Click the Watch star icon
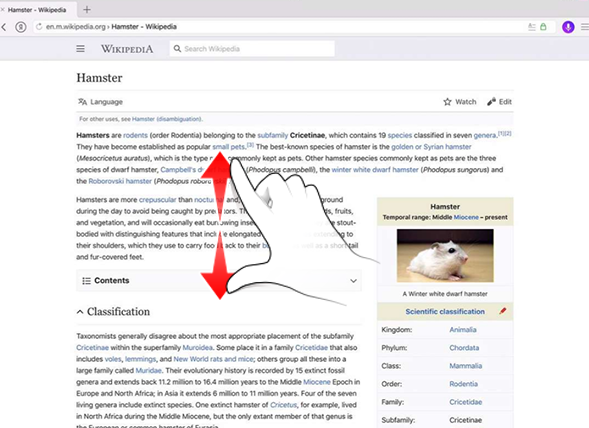The height and width of the screenshot is (428, 589). (x=447, y=102)
